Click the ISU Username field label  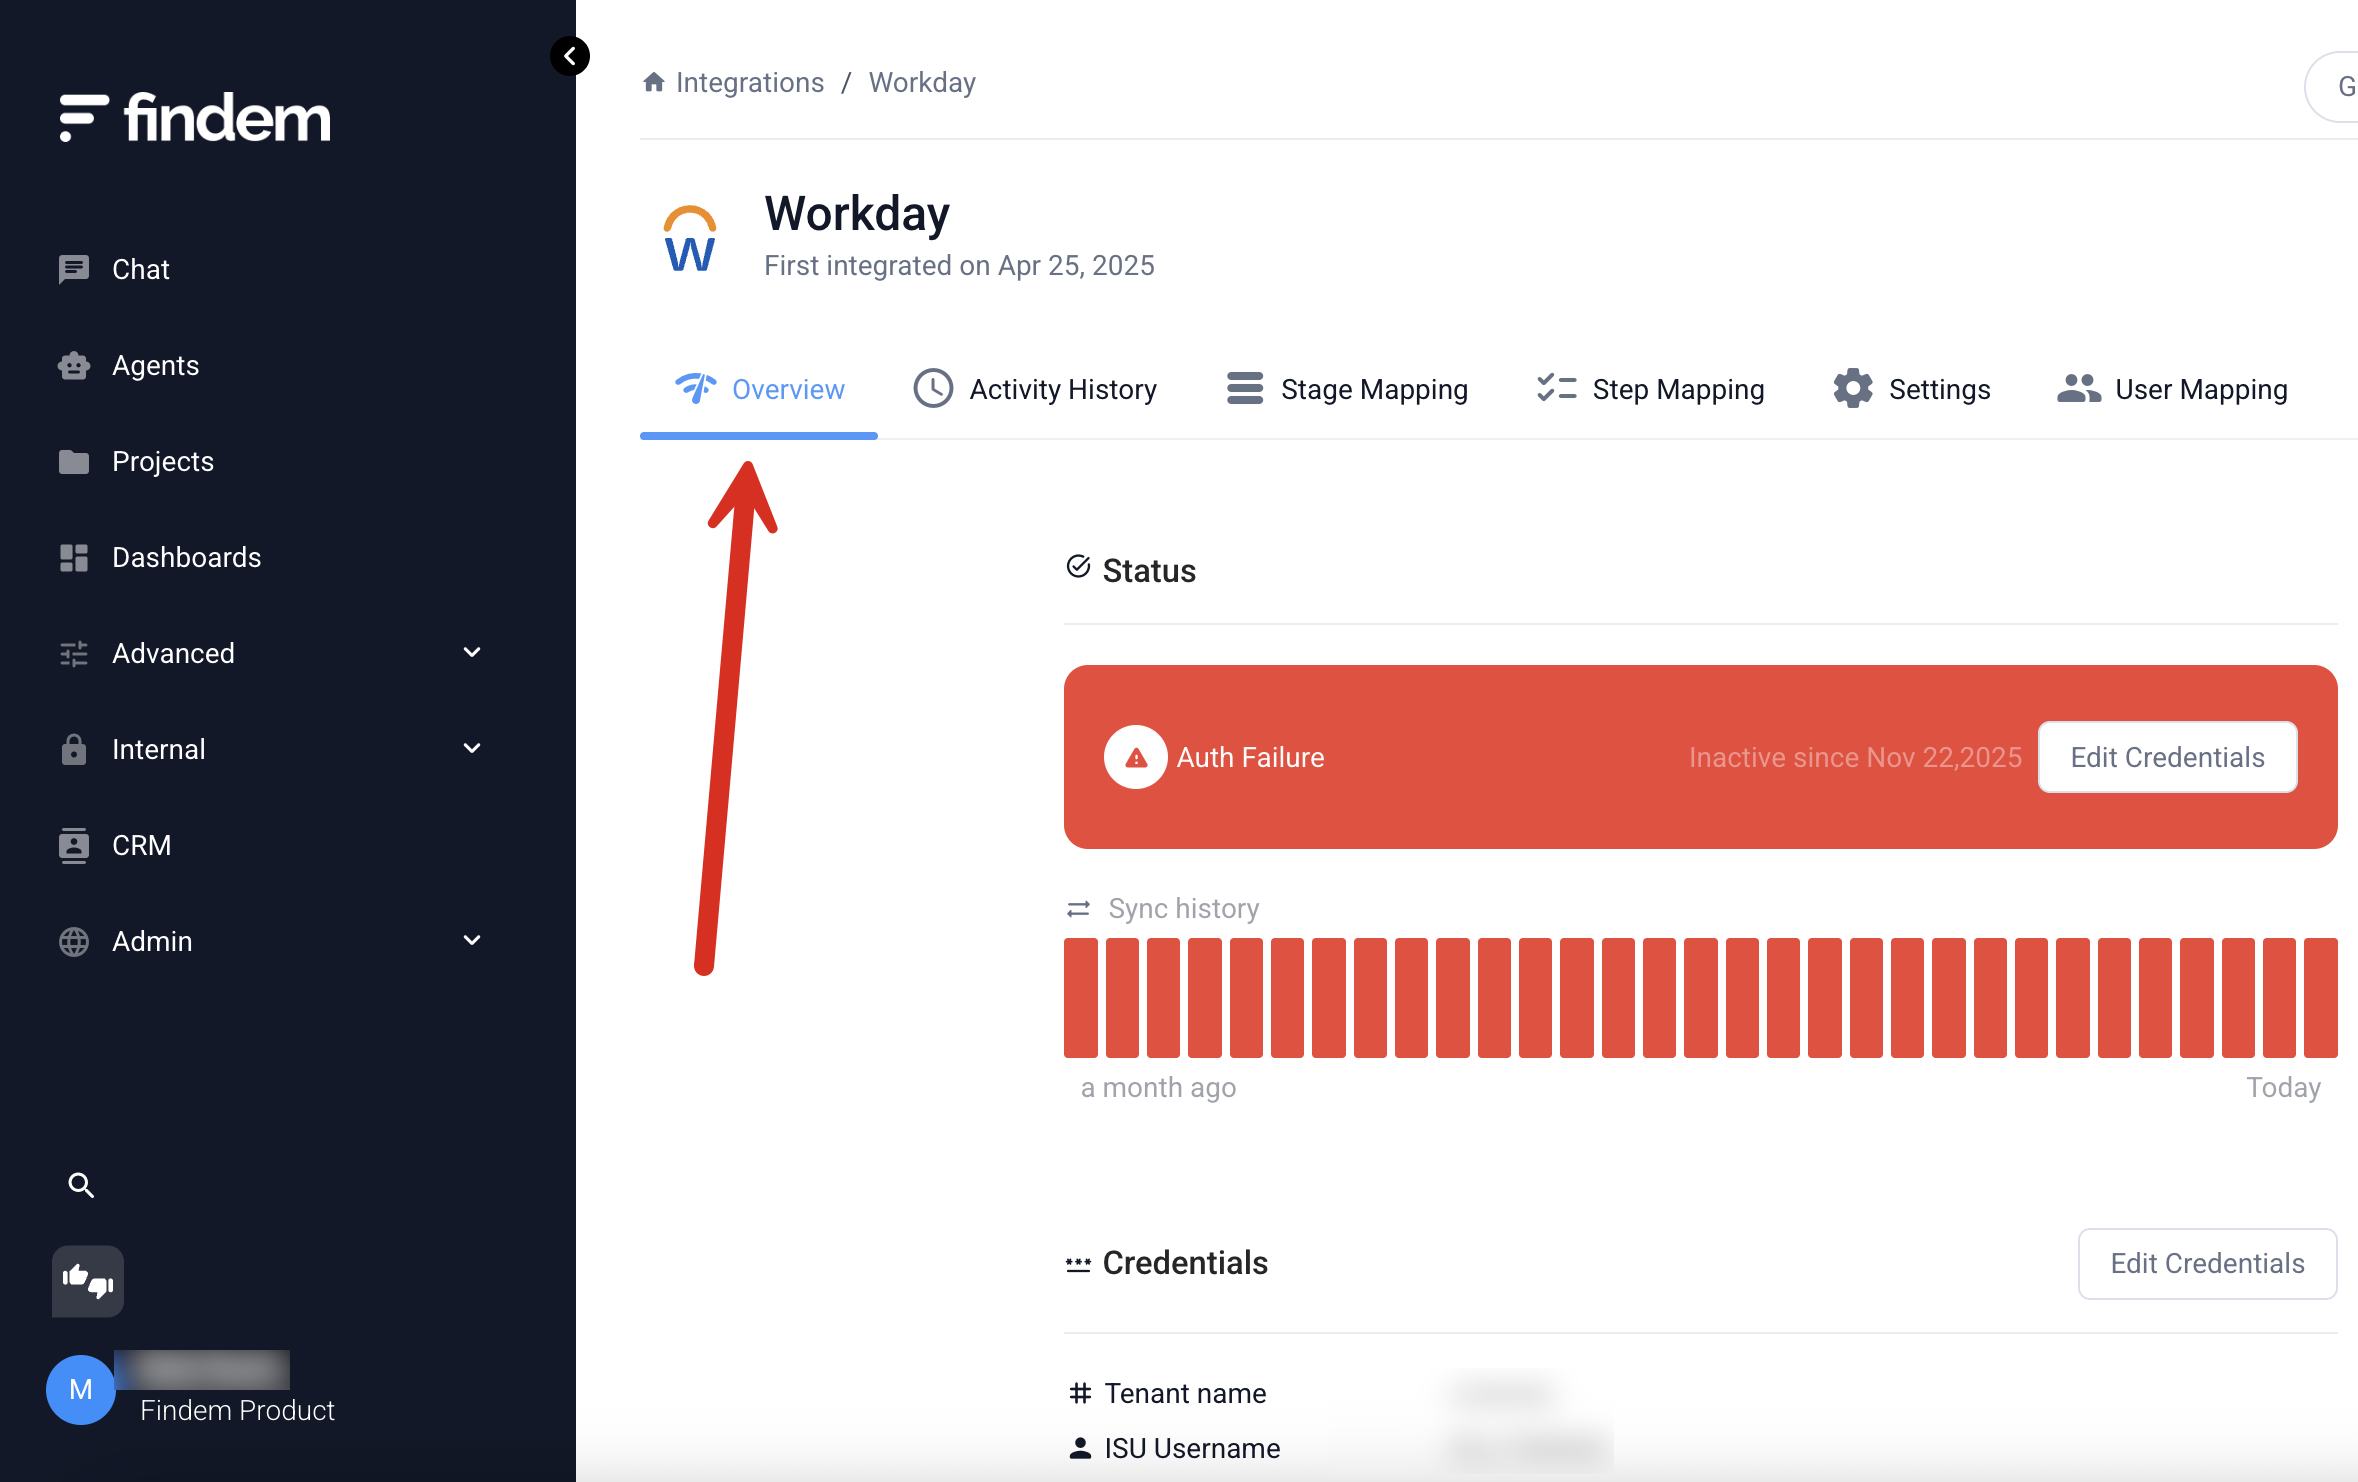point(1192,1448)
